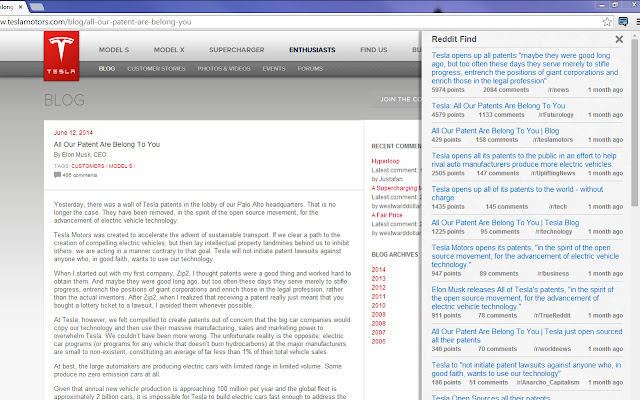640x400 pixels.
Task: Click the June 12, 2014 date
Action: point(73,133)
